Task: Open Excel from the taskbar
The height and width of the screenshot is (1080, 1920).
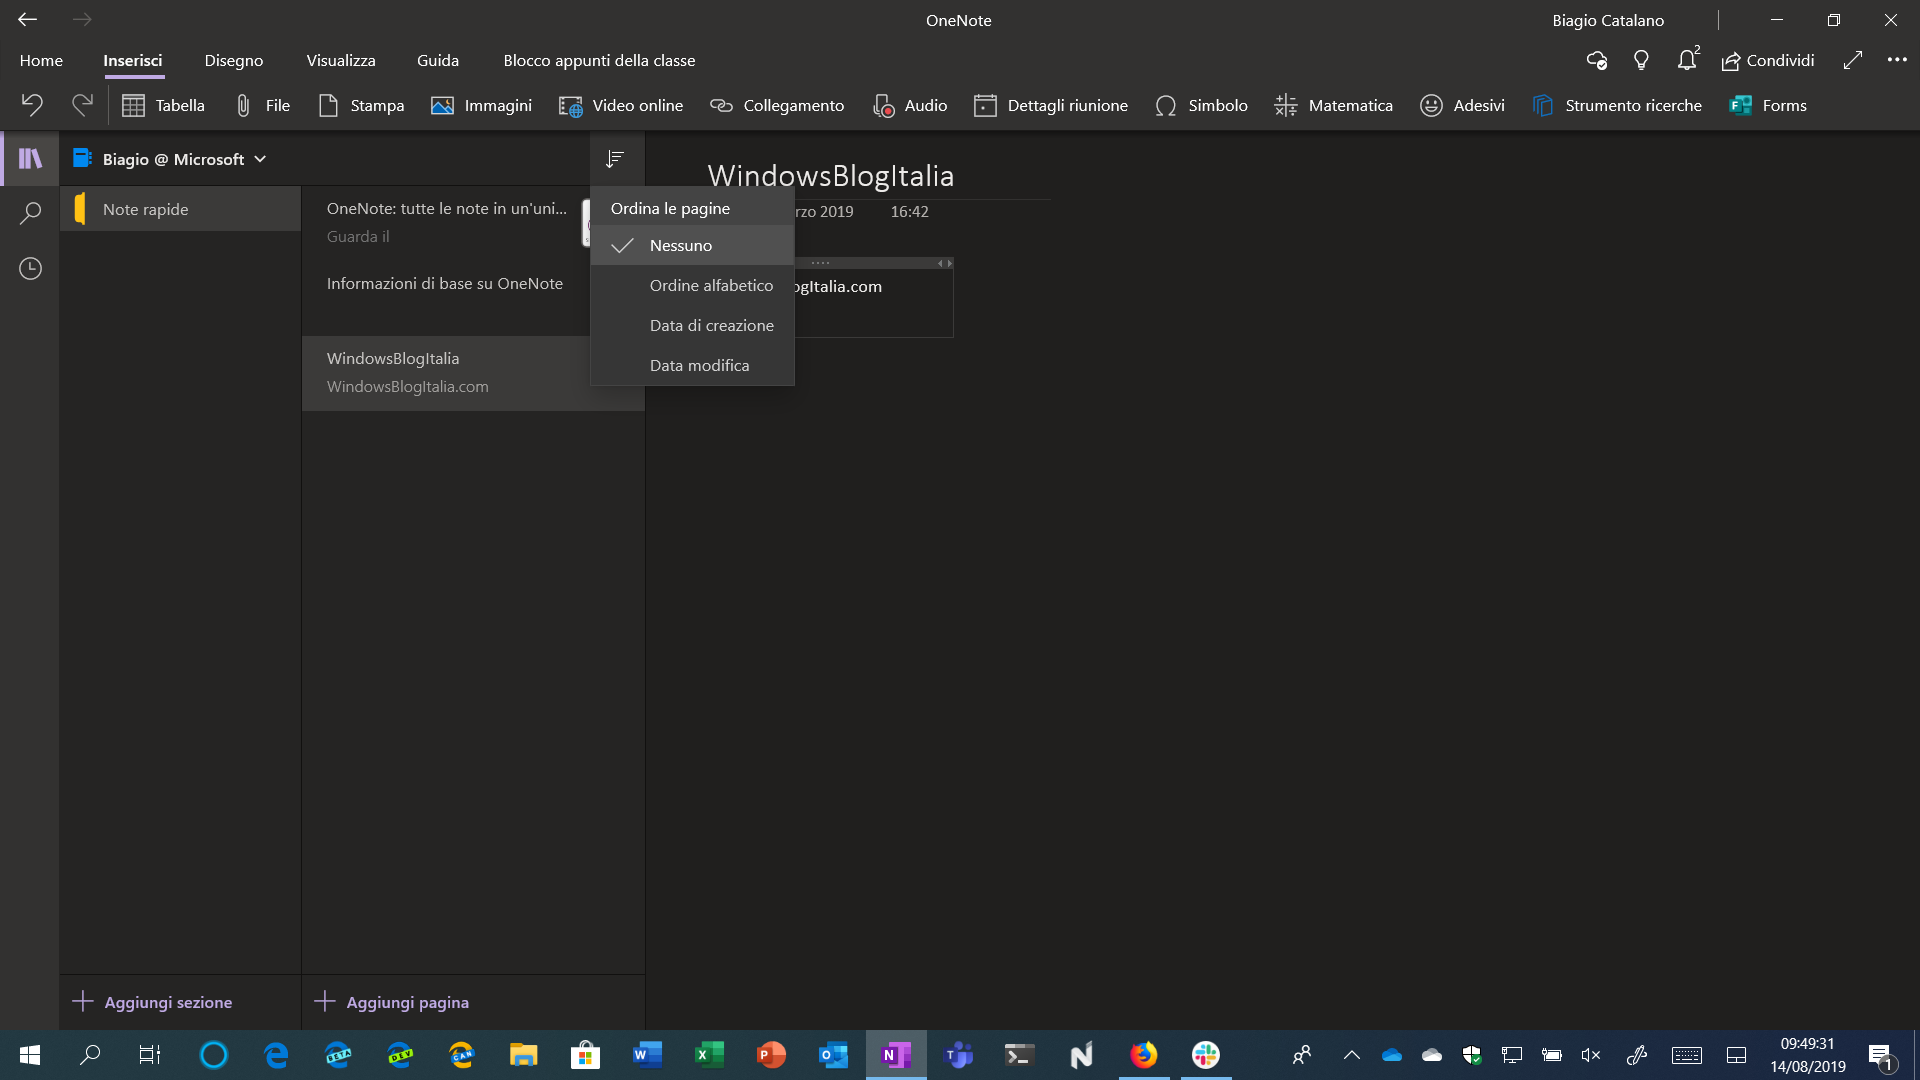Action: click(709, 1054)
